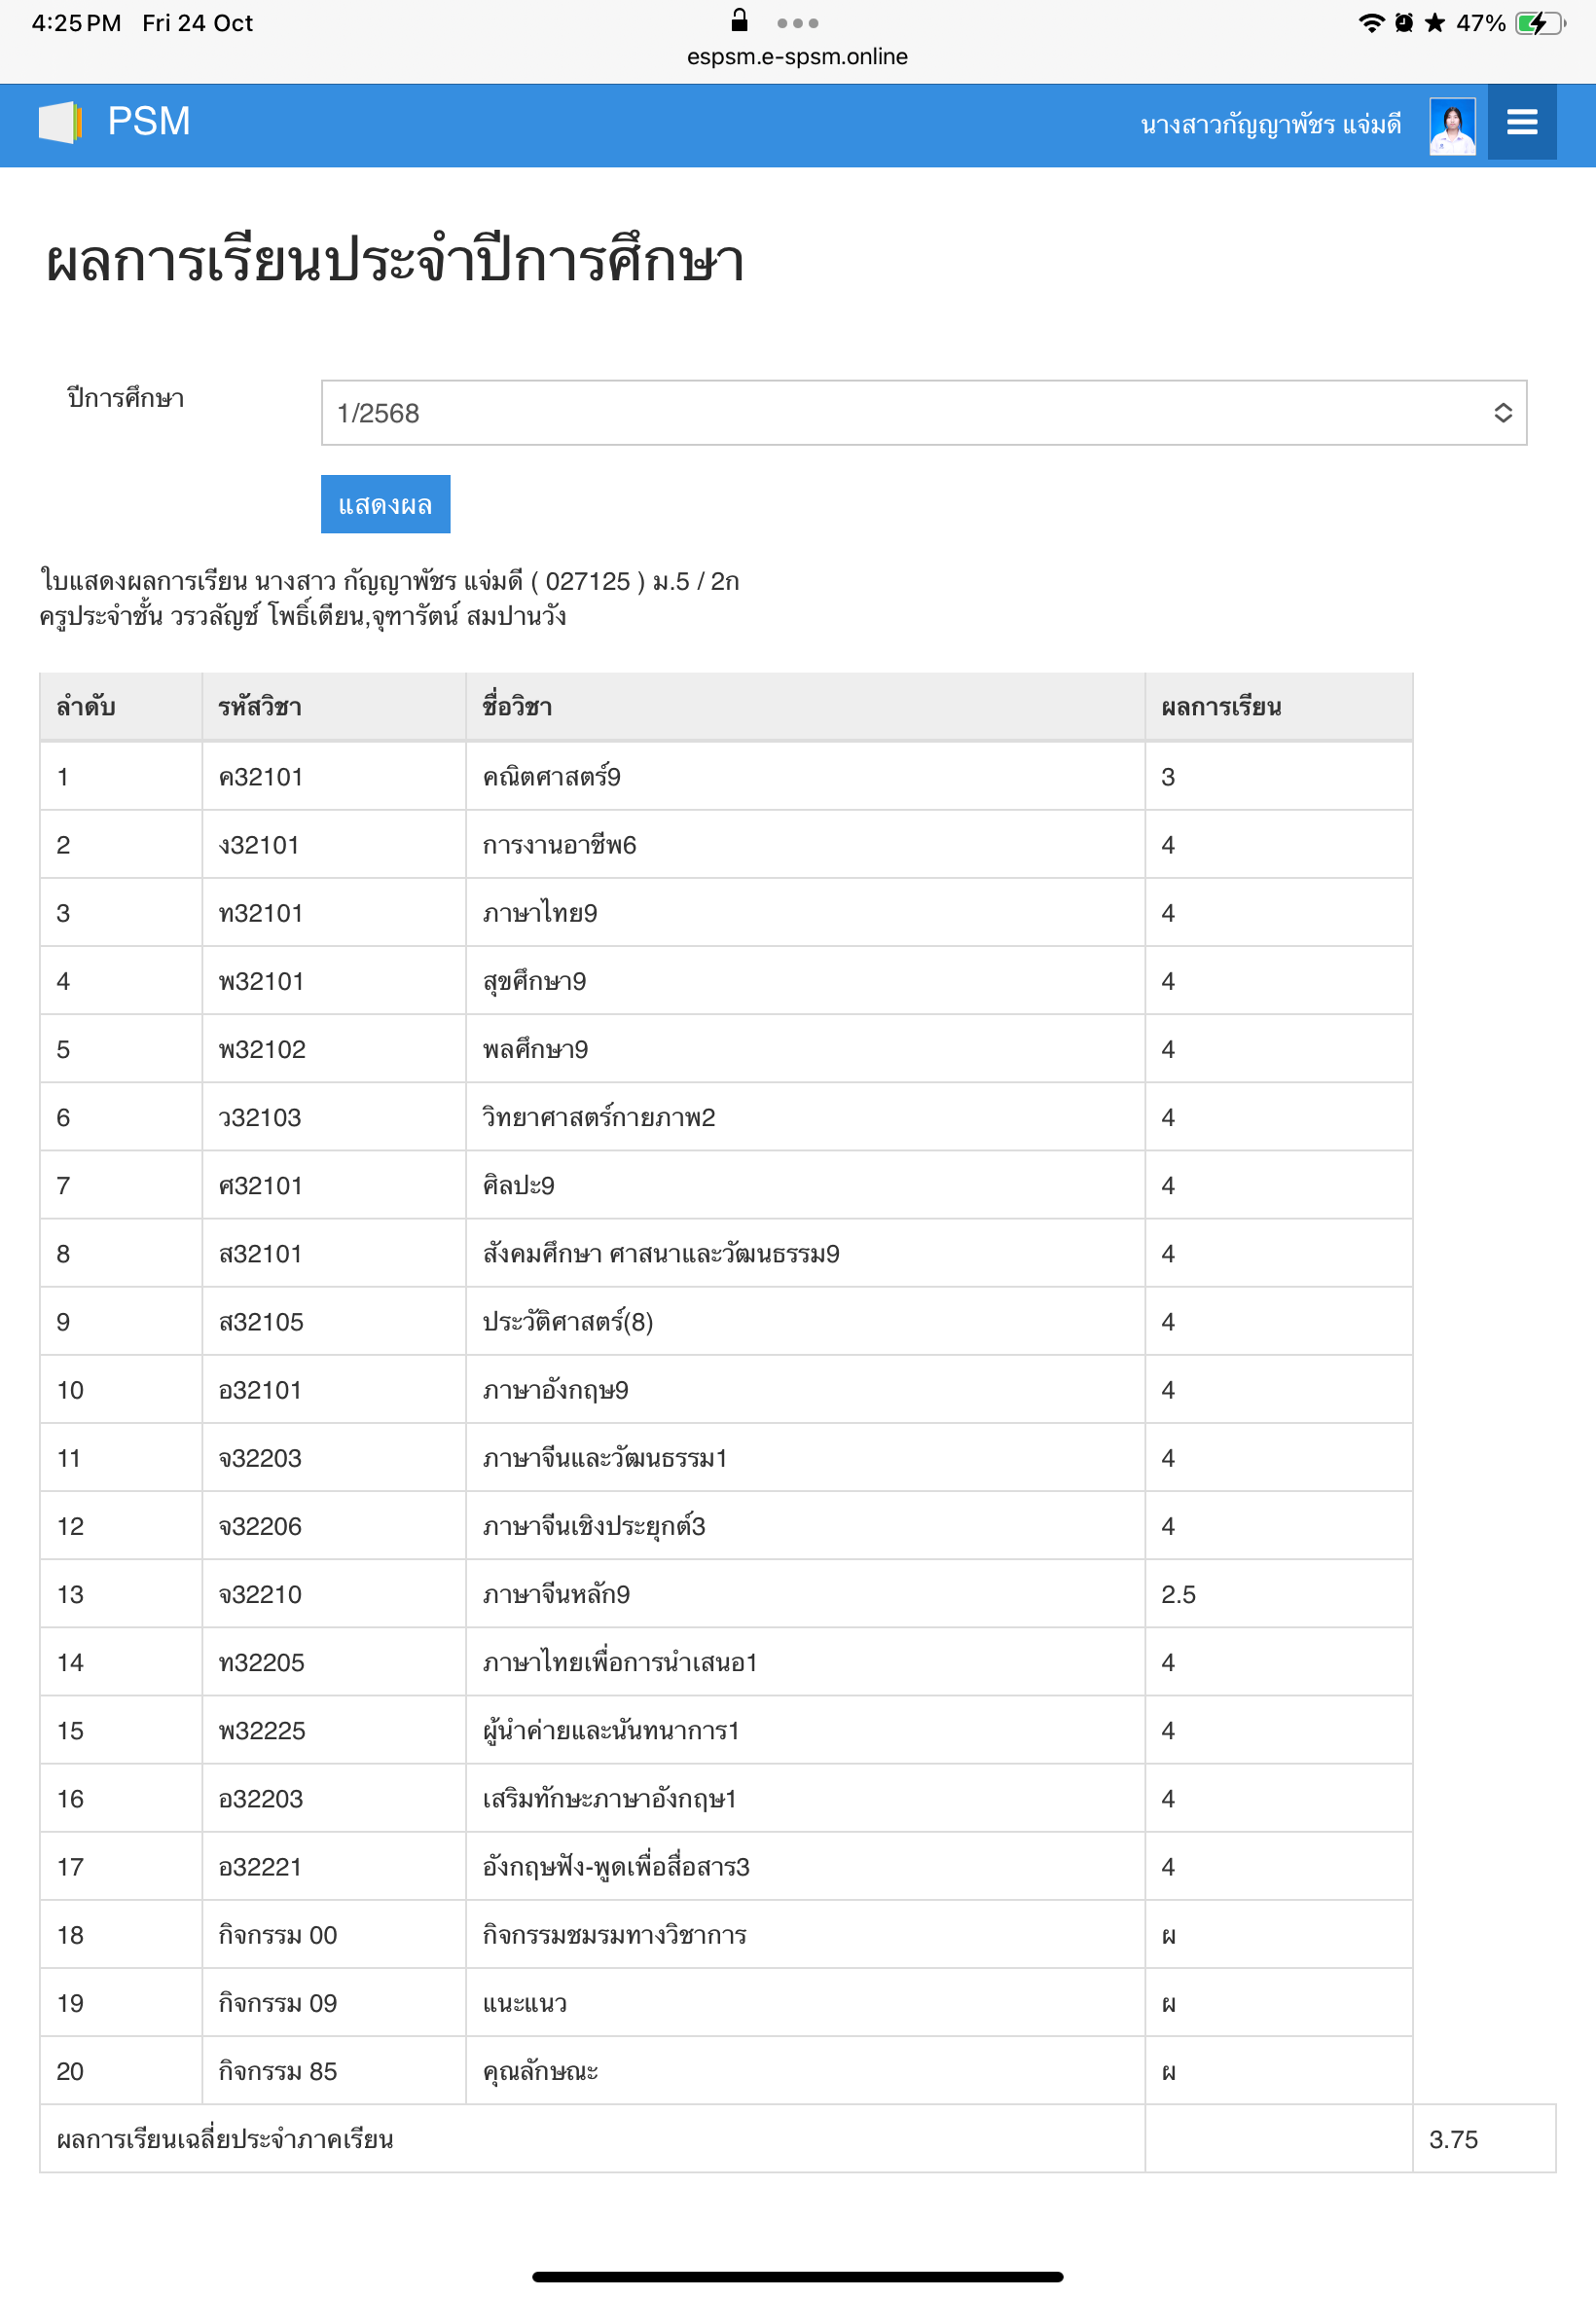
Task: Tap the student profile photo
Action: coord(1452,126)
